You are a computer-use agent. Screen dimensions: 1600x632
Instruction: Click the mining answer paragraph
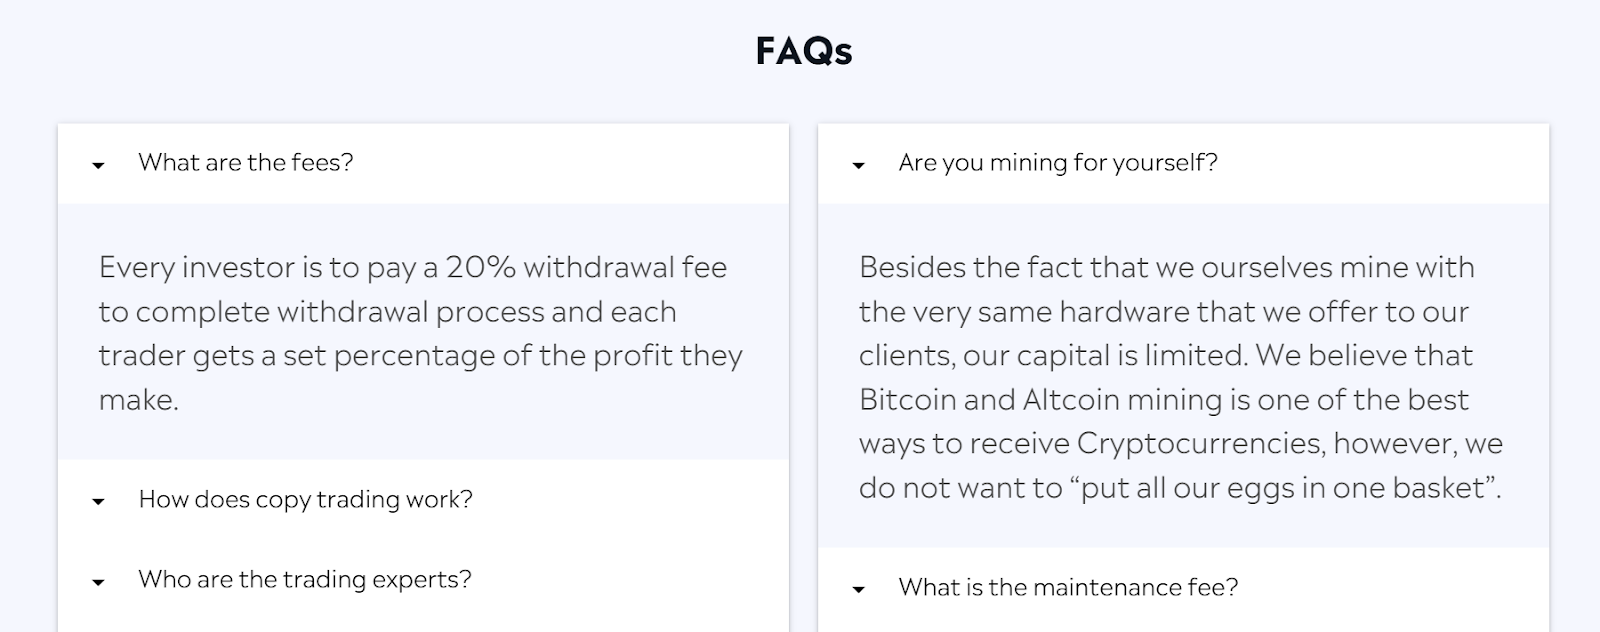point(1180,378)
